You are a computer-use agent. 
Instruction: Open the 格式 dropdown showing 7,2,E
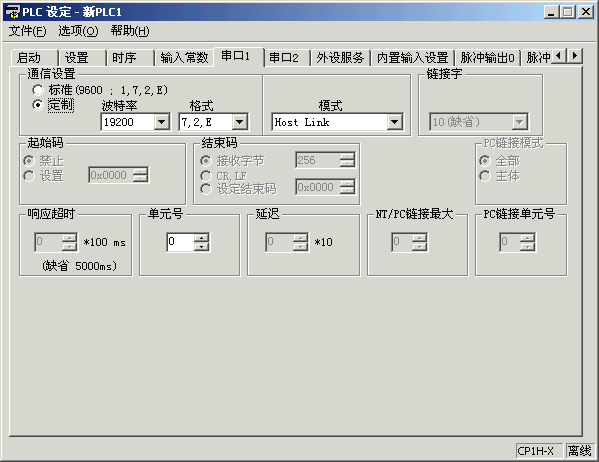(240, 122)
